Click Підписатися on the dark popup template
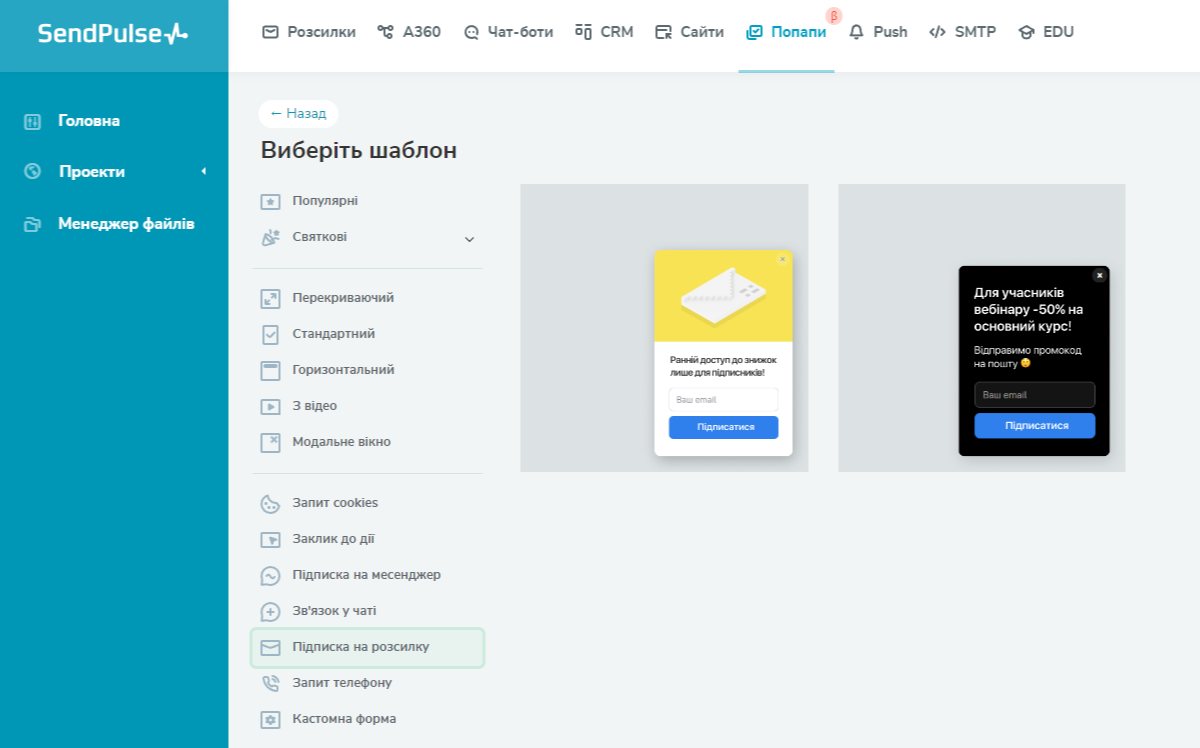 tap(1035, 426)
